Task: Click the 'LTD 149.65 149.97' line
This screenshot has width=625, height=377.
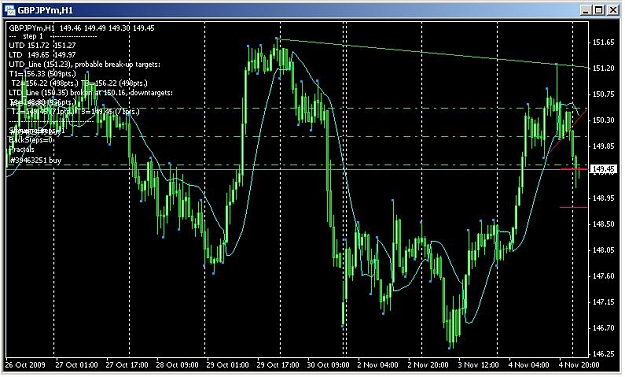Action: click(42, 55)
